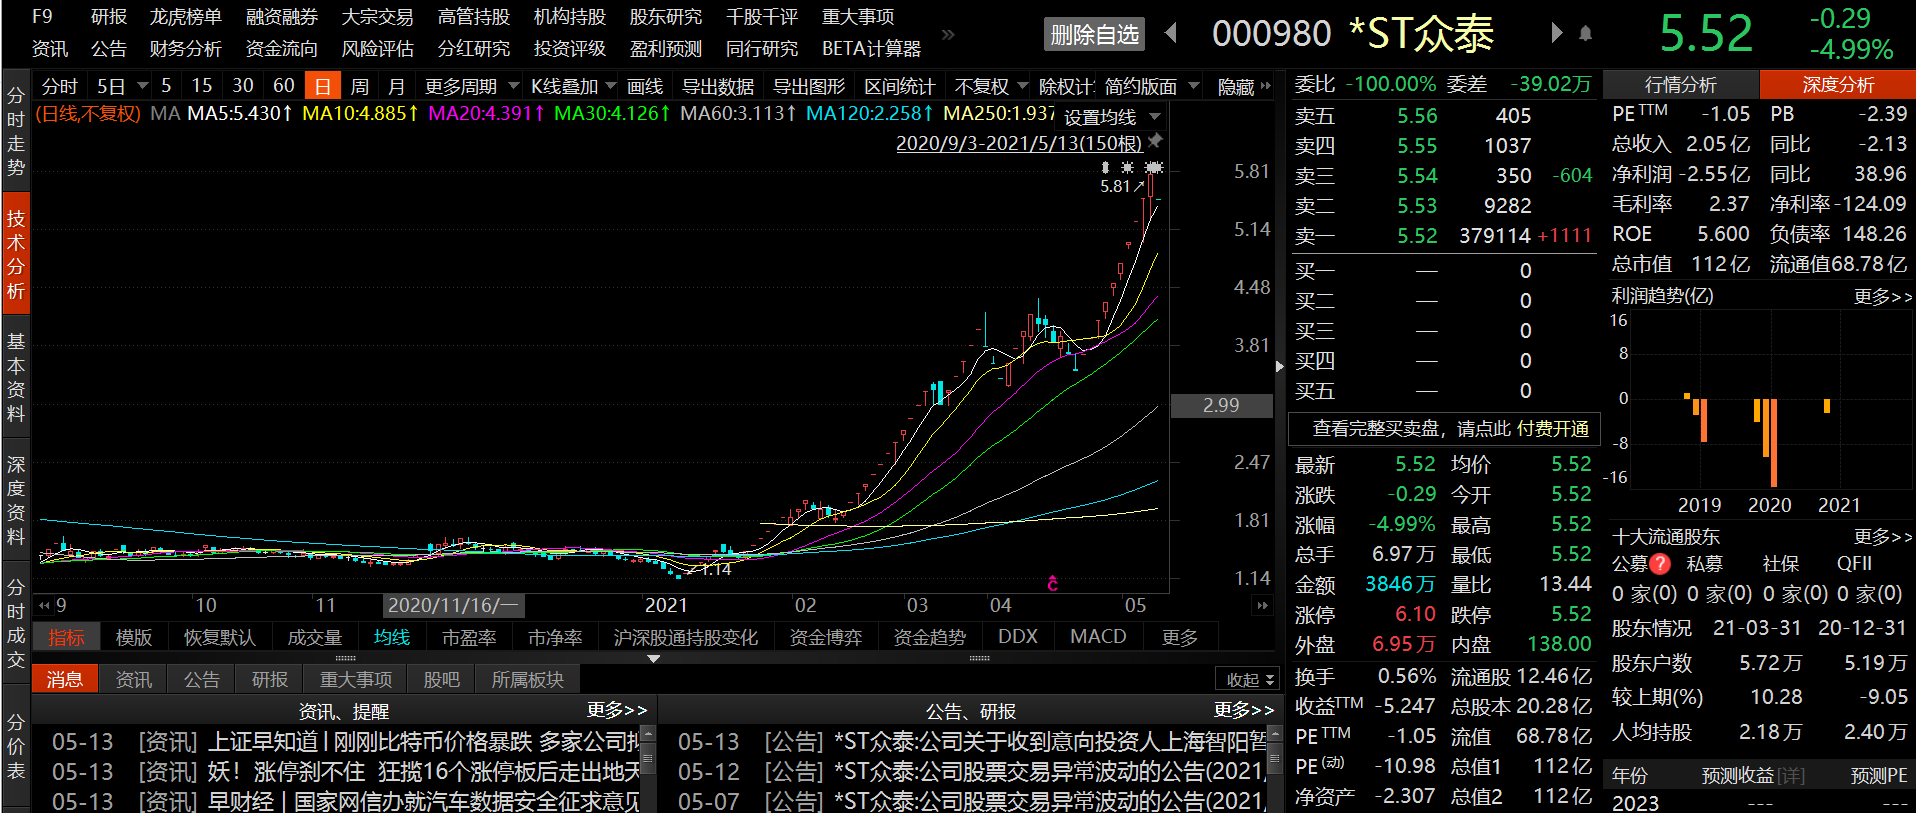
Task: Open the 分价表 side tab
Action: [x=15, y=746]
